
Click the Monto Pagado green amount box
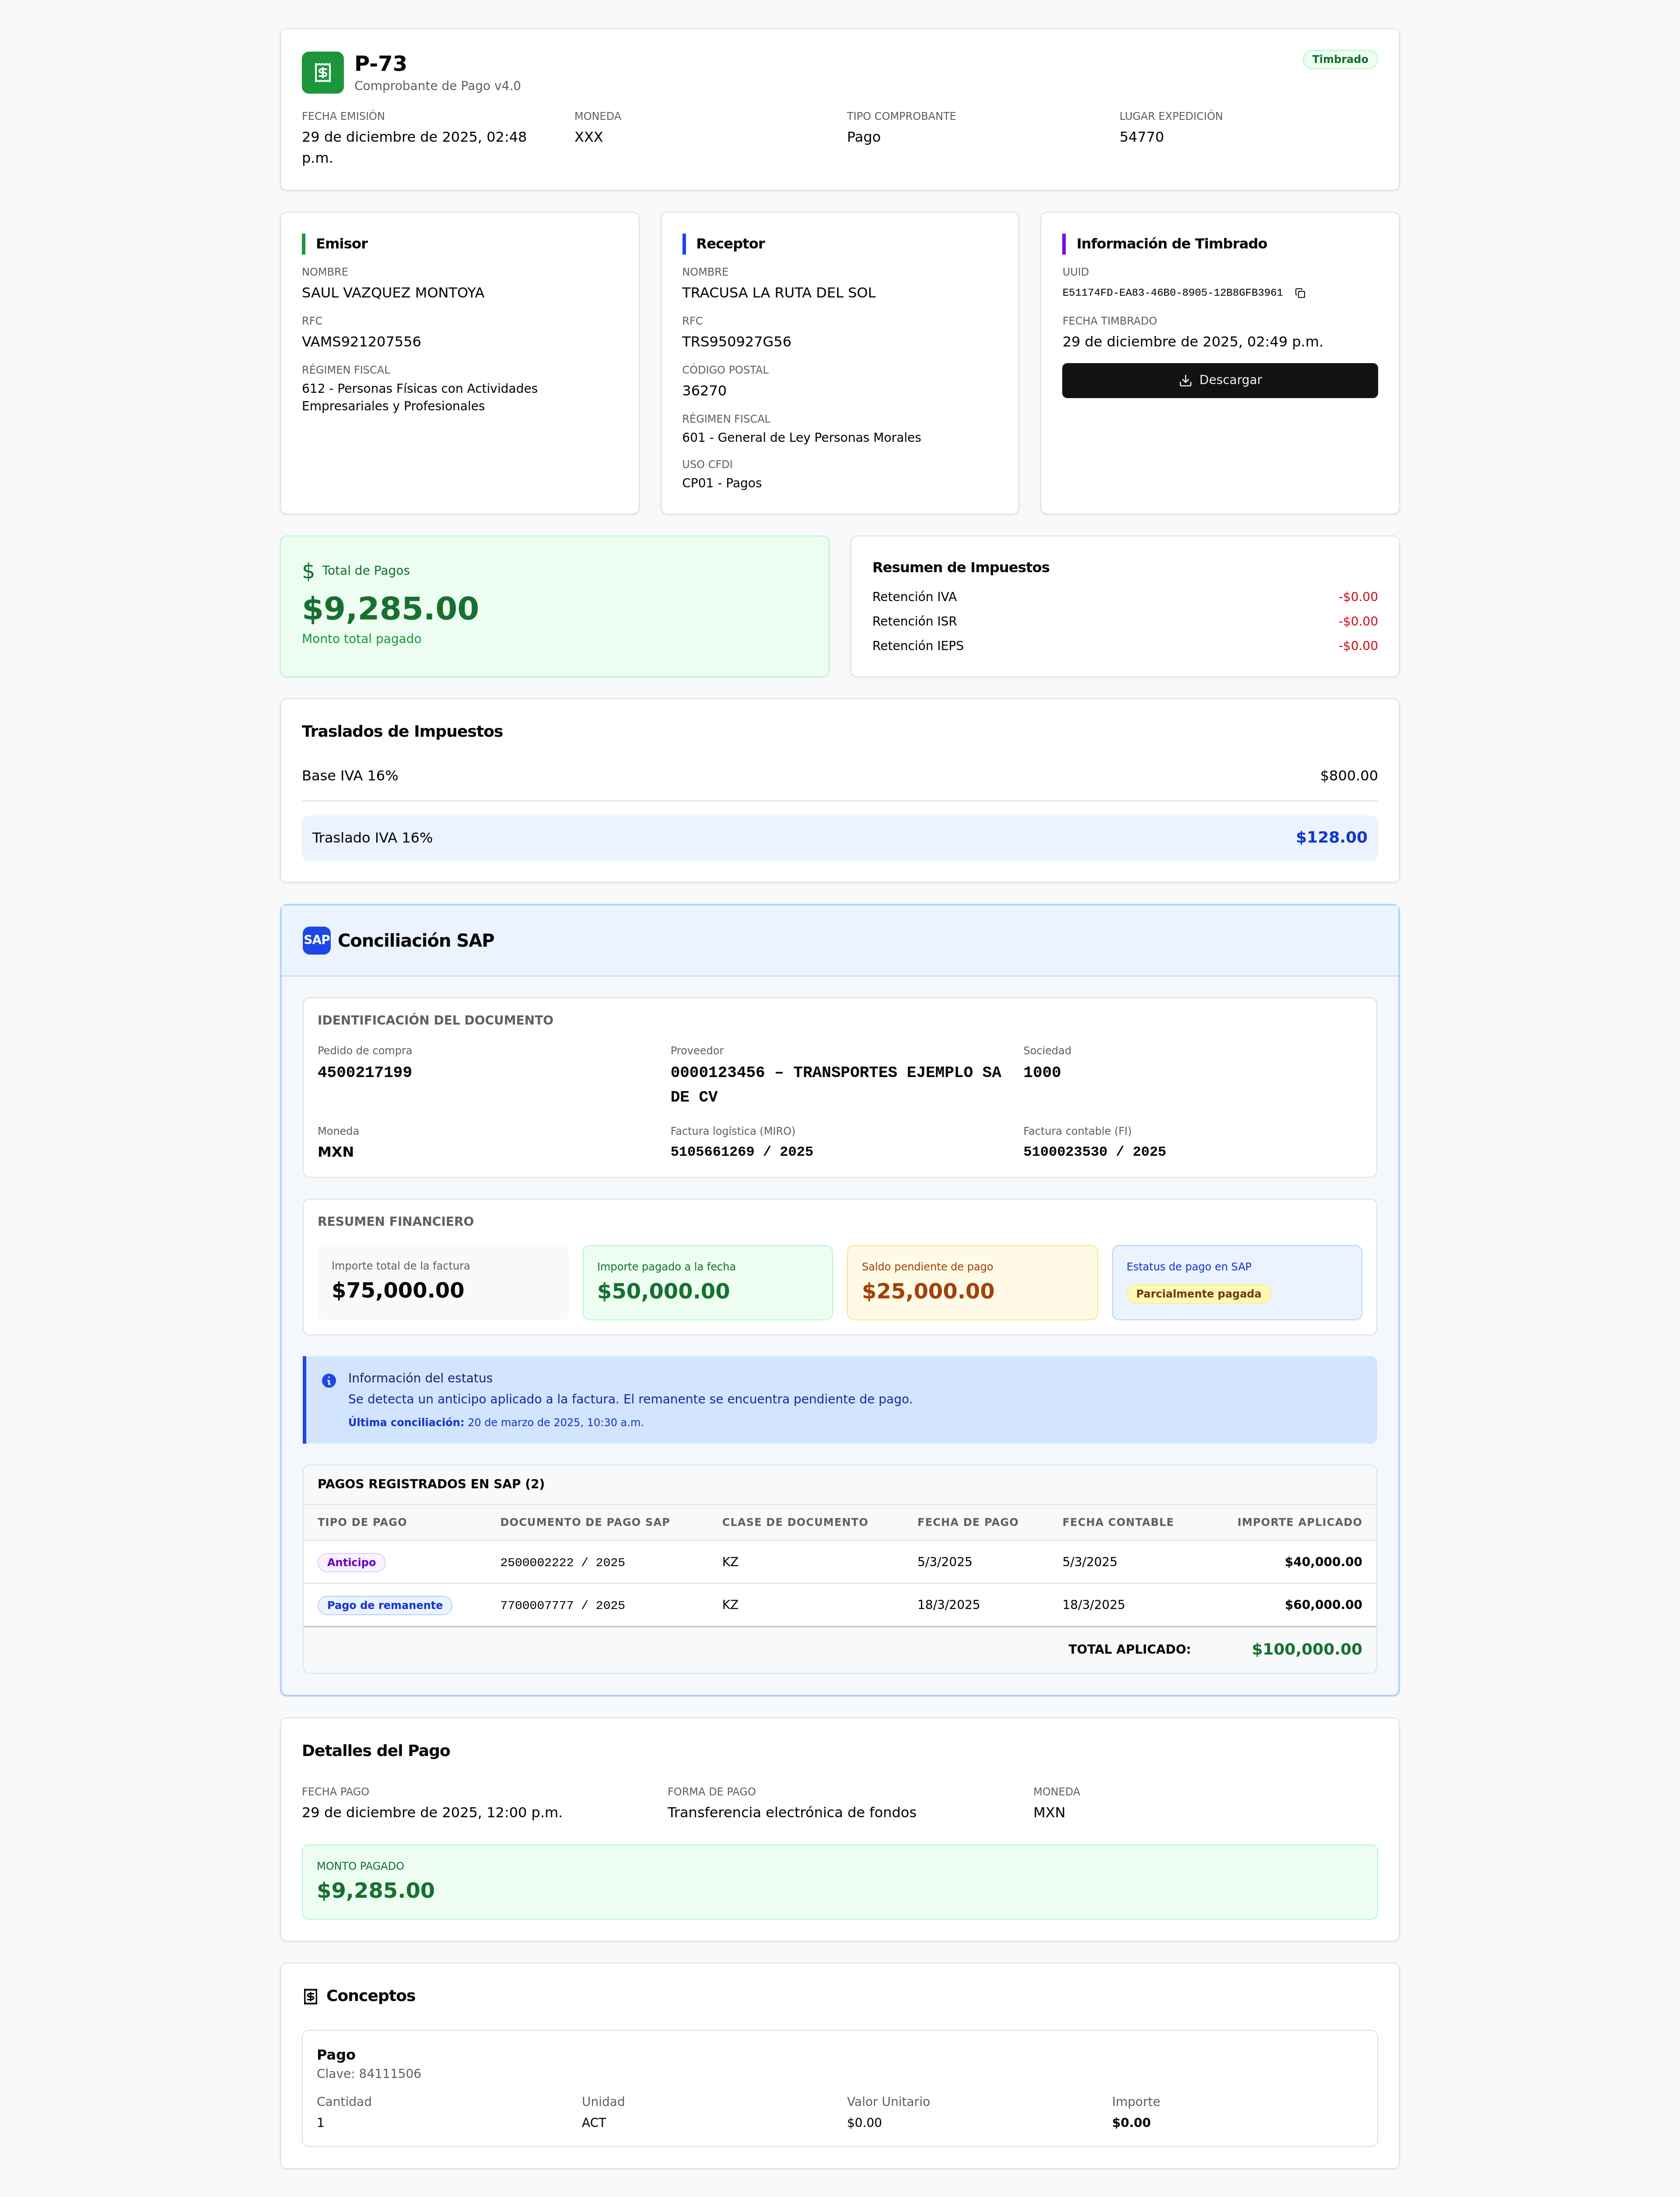839,1881
